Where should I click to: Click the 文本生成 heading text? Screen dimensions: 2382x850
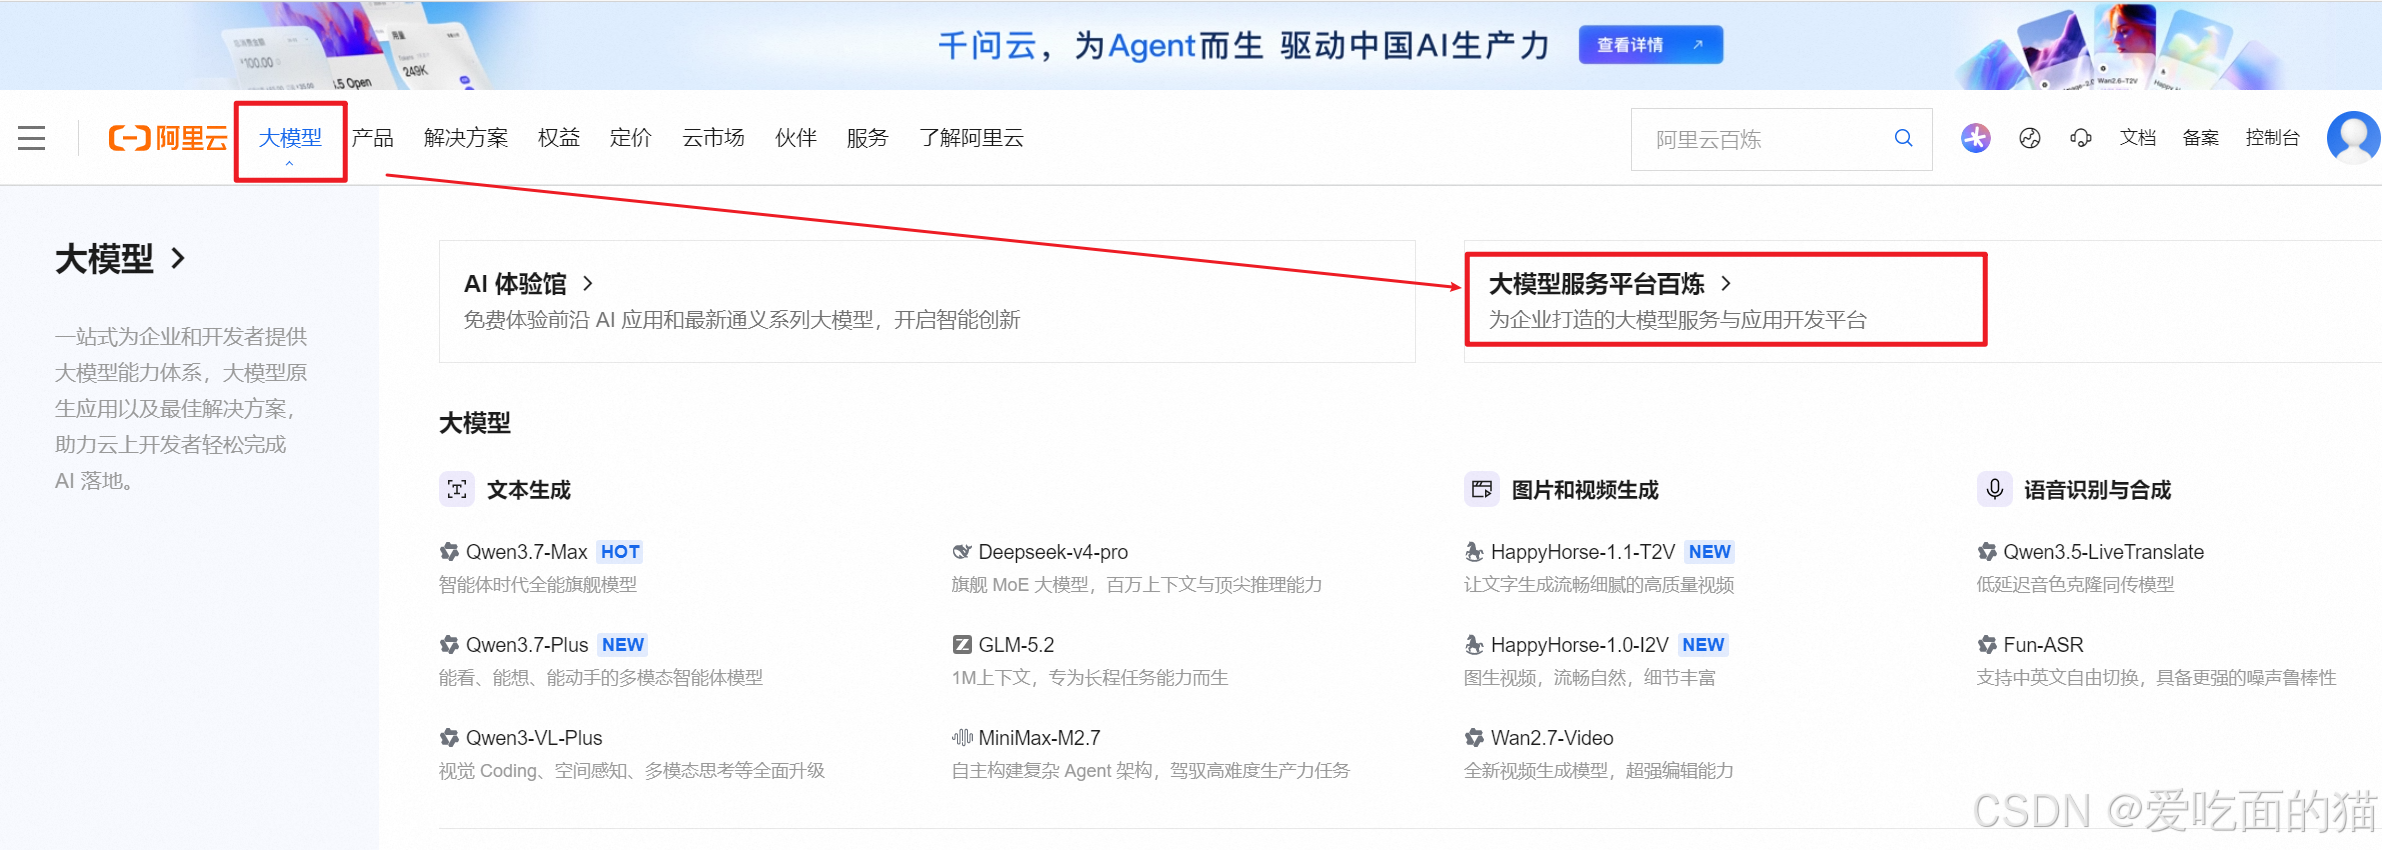(x=529, y=490)
